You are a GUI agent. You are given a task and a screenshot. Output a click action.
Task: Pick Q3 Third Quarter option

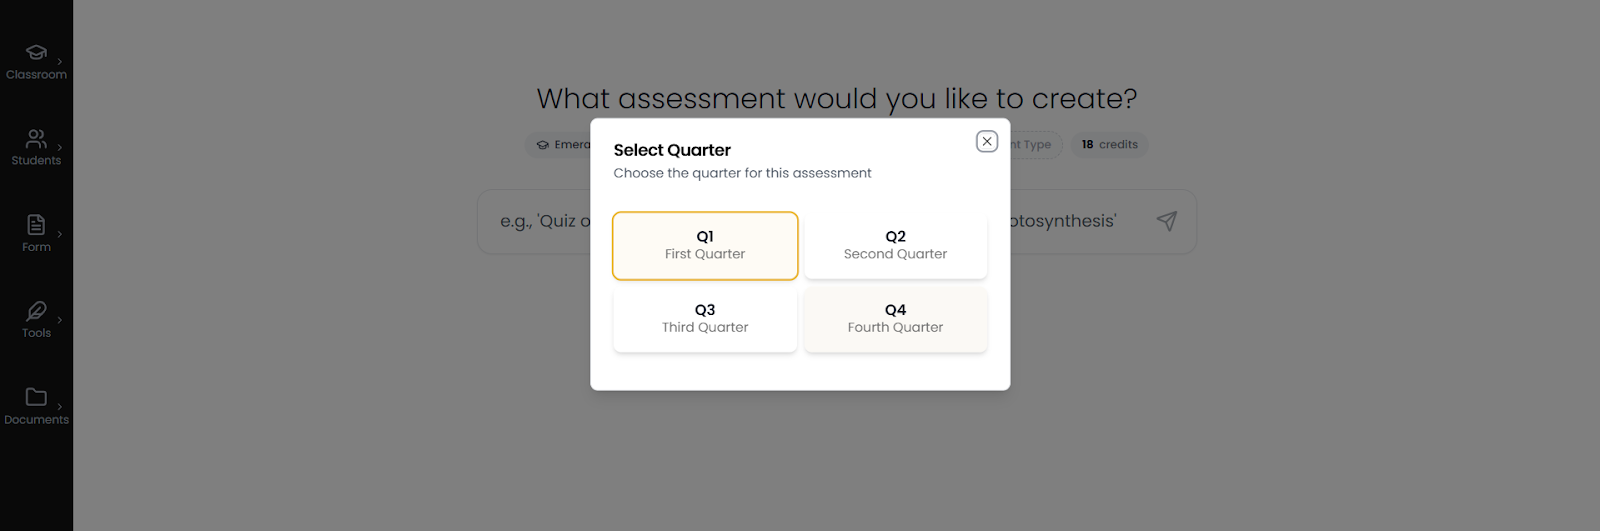[x=705, y=319]
